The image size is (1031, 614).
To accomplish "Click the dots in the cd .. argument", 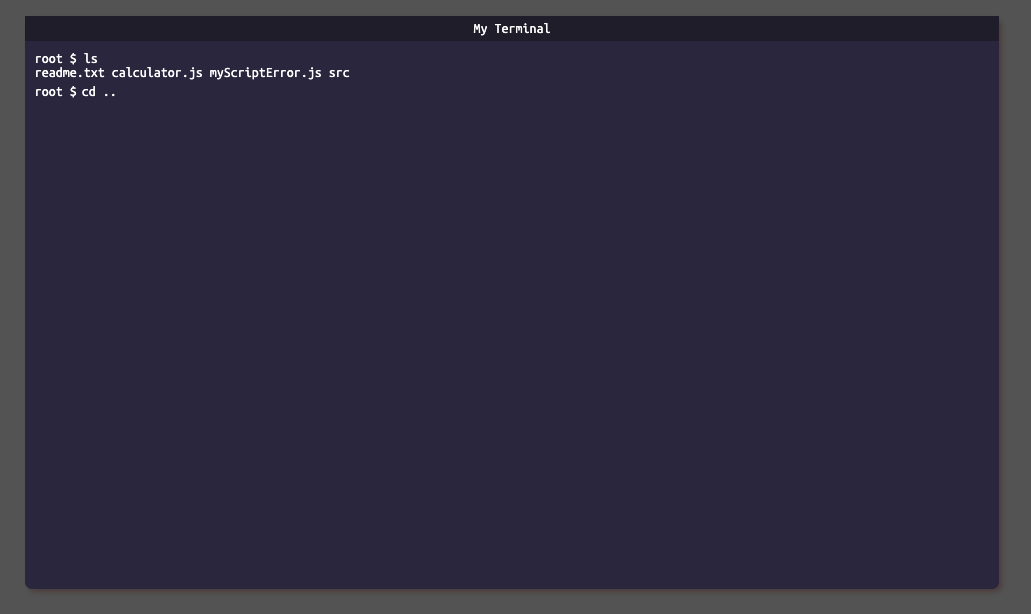I will (x=112, y=91).
